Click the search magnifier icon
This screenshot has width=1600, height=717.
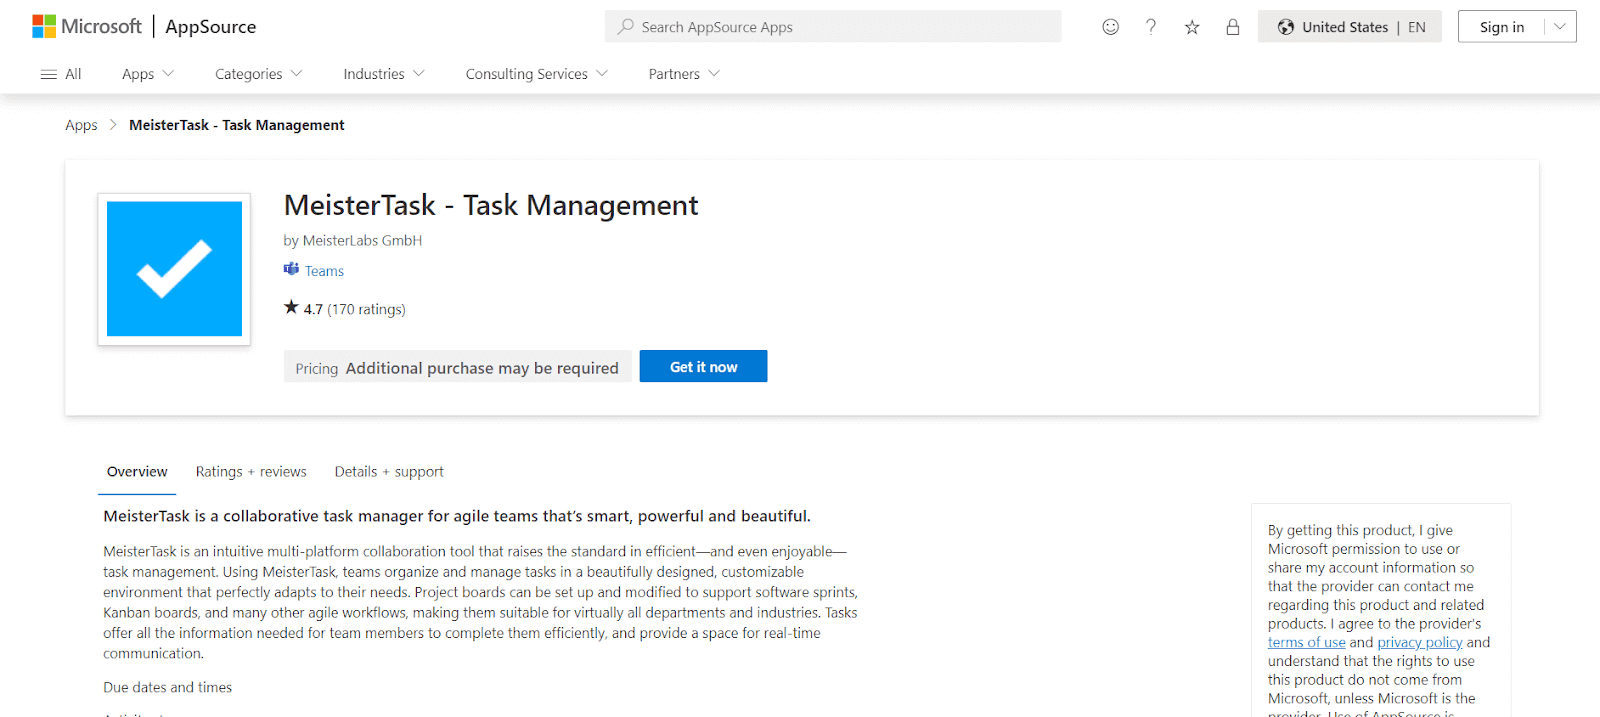tap(625, 27)
